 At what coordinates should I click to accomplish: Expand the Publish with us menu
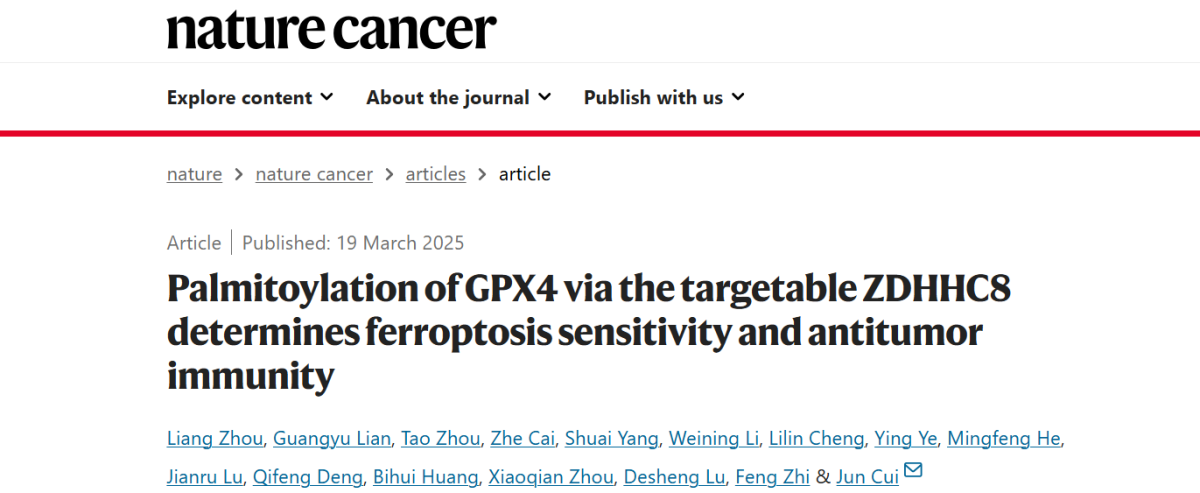664,97
